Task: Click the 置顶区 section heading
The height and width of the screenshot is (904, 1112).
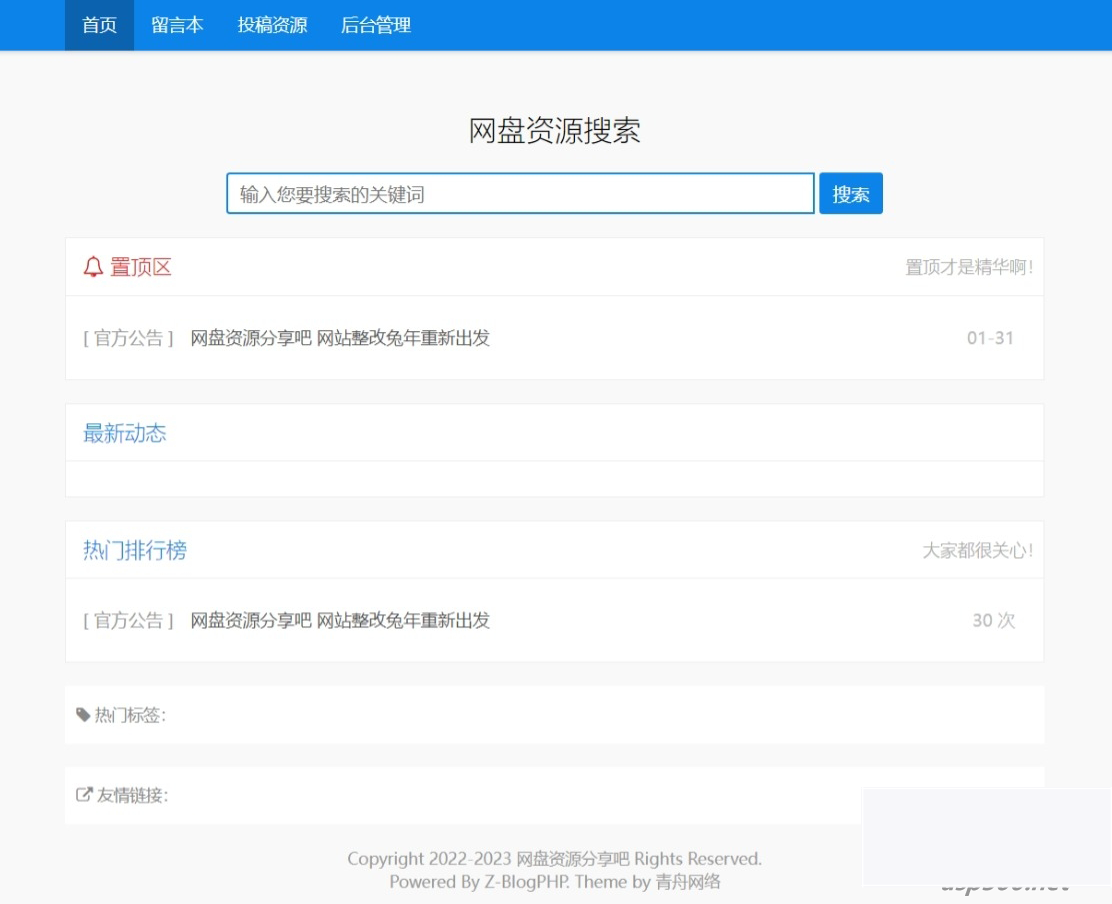Action: pyautogui.click(x=139, y=267)
